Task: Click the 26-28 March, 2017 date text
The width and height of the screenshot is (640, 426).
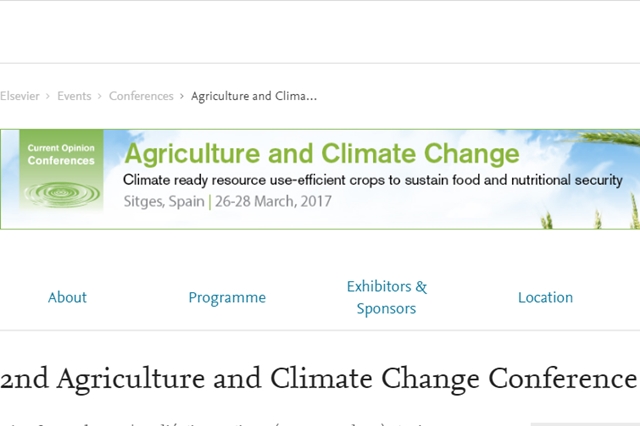Action: click(273, 201)
